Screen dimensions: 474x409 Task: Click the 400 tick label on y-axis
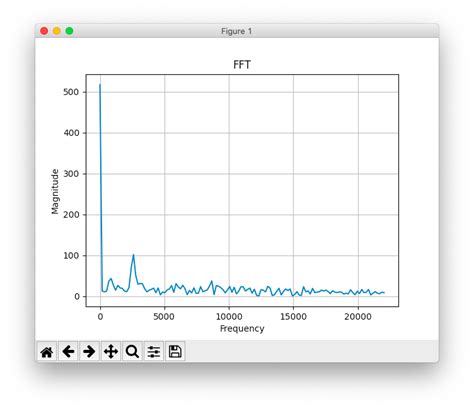coord(71,133)
